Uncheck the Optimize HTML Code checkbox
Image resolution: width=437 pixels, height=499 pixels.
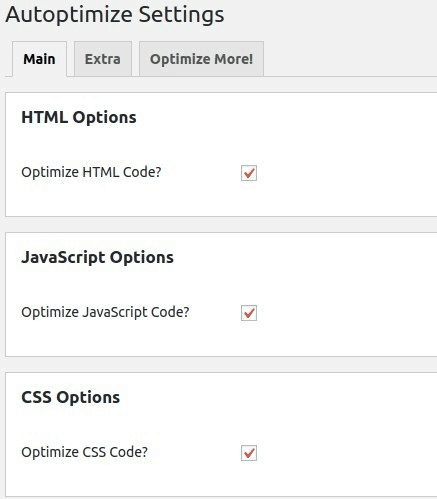(249, 173)
